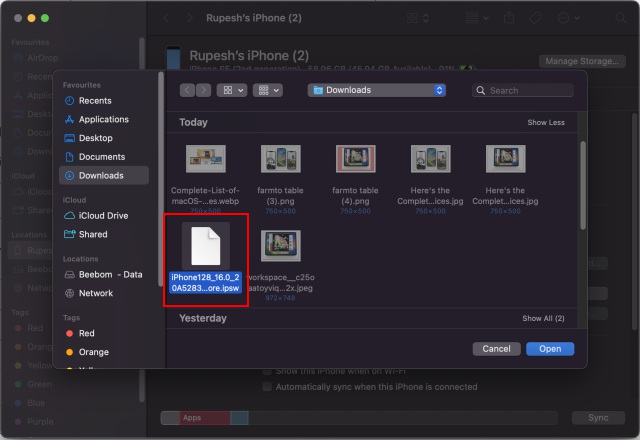
Task: Switch Finder view mode control
Action: (418, 18)
